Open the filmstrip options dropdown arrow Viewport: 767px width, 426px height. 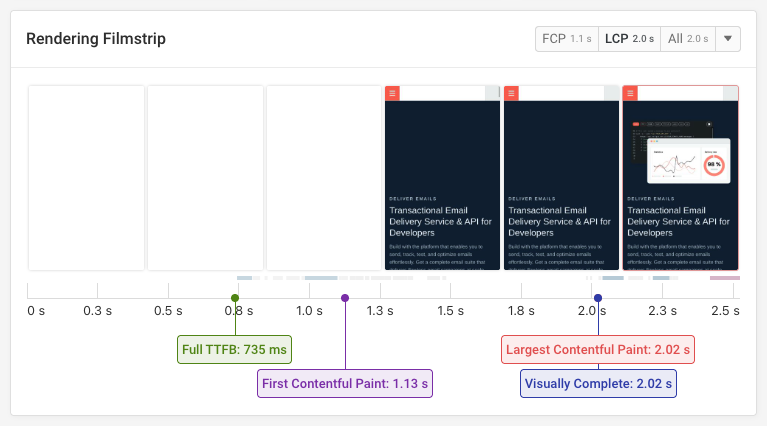click(x=728, y=39)
